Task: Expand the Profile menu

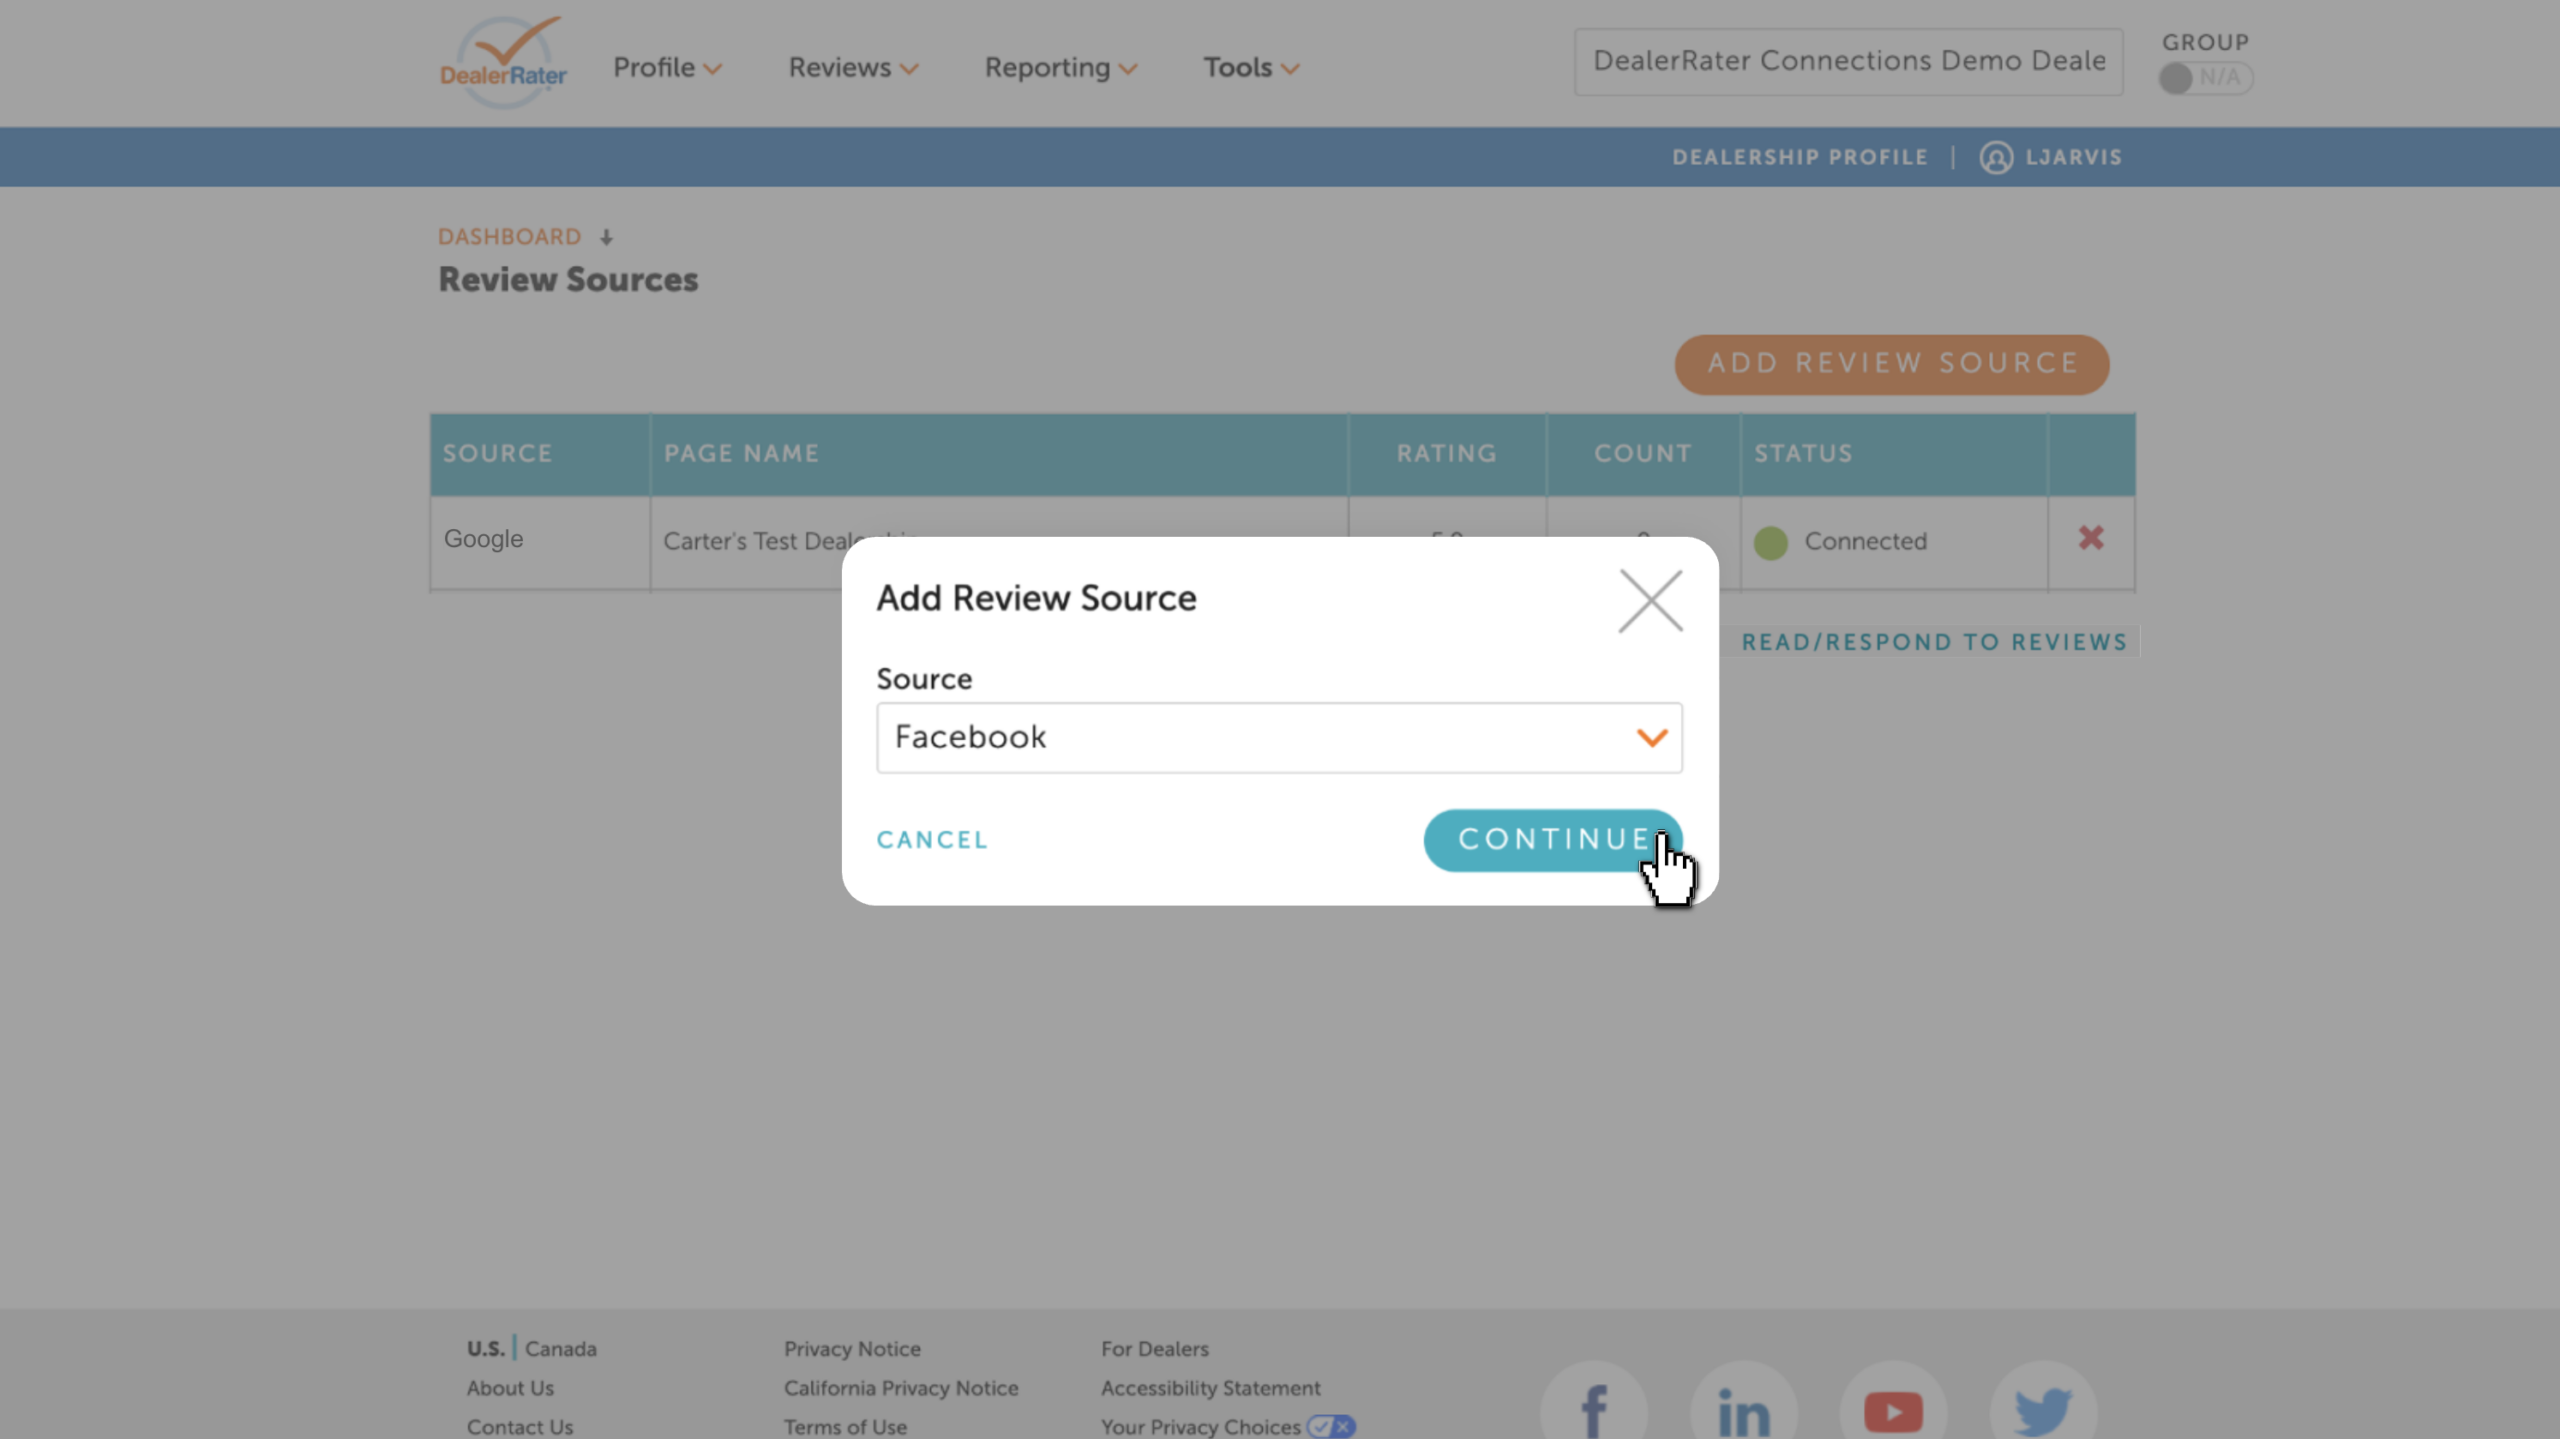Action: coord(667,67)
